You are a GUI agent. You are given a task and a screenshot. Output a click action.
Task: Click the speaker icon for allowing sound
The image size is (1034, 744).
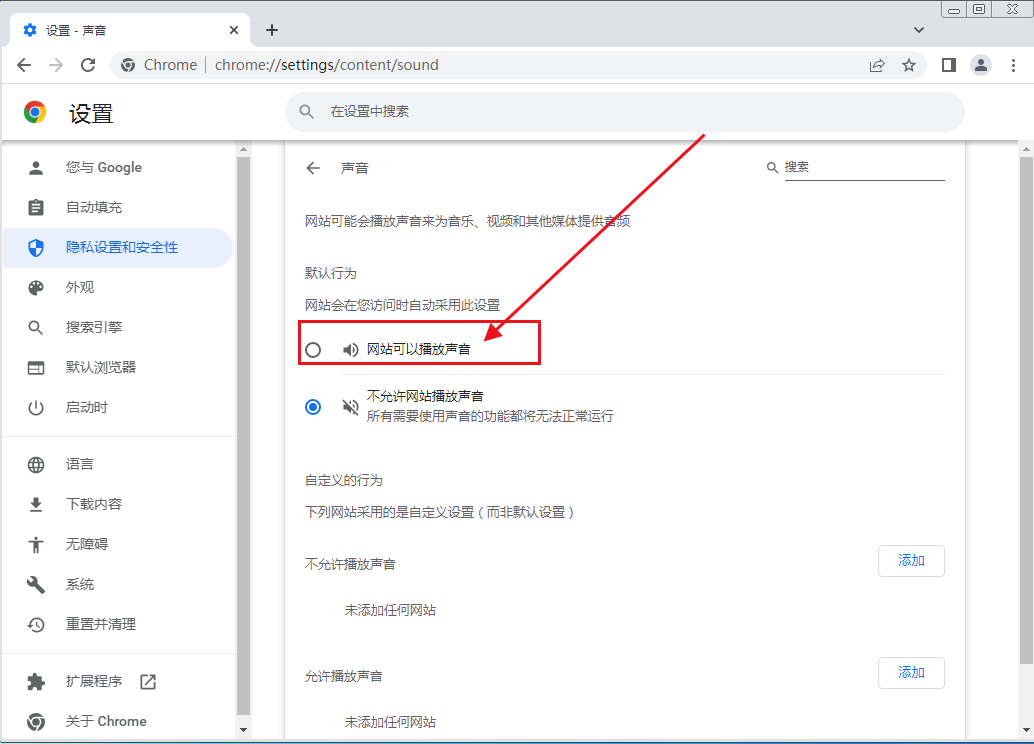pos(350,350)
